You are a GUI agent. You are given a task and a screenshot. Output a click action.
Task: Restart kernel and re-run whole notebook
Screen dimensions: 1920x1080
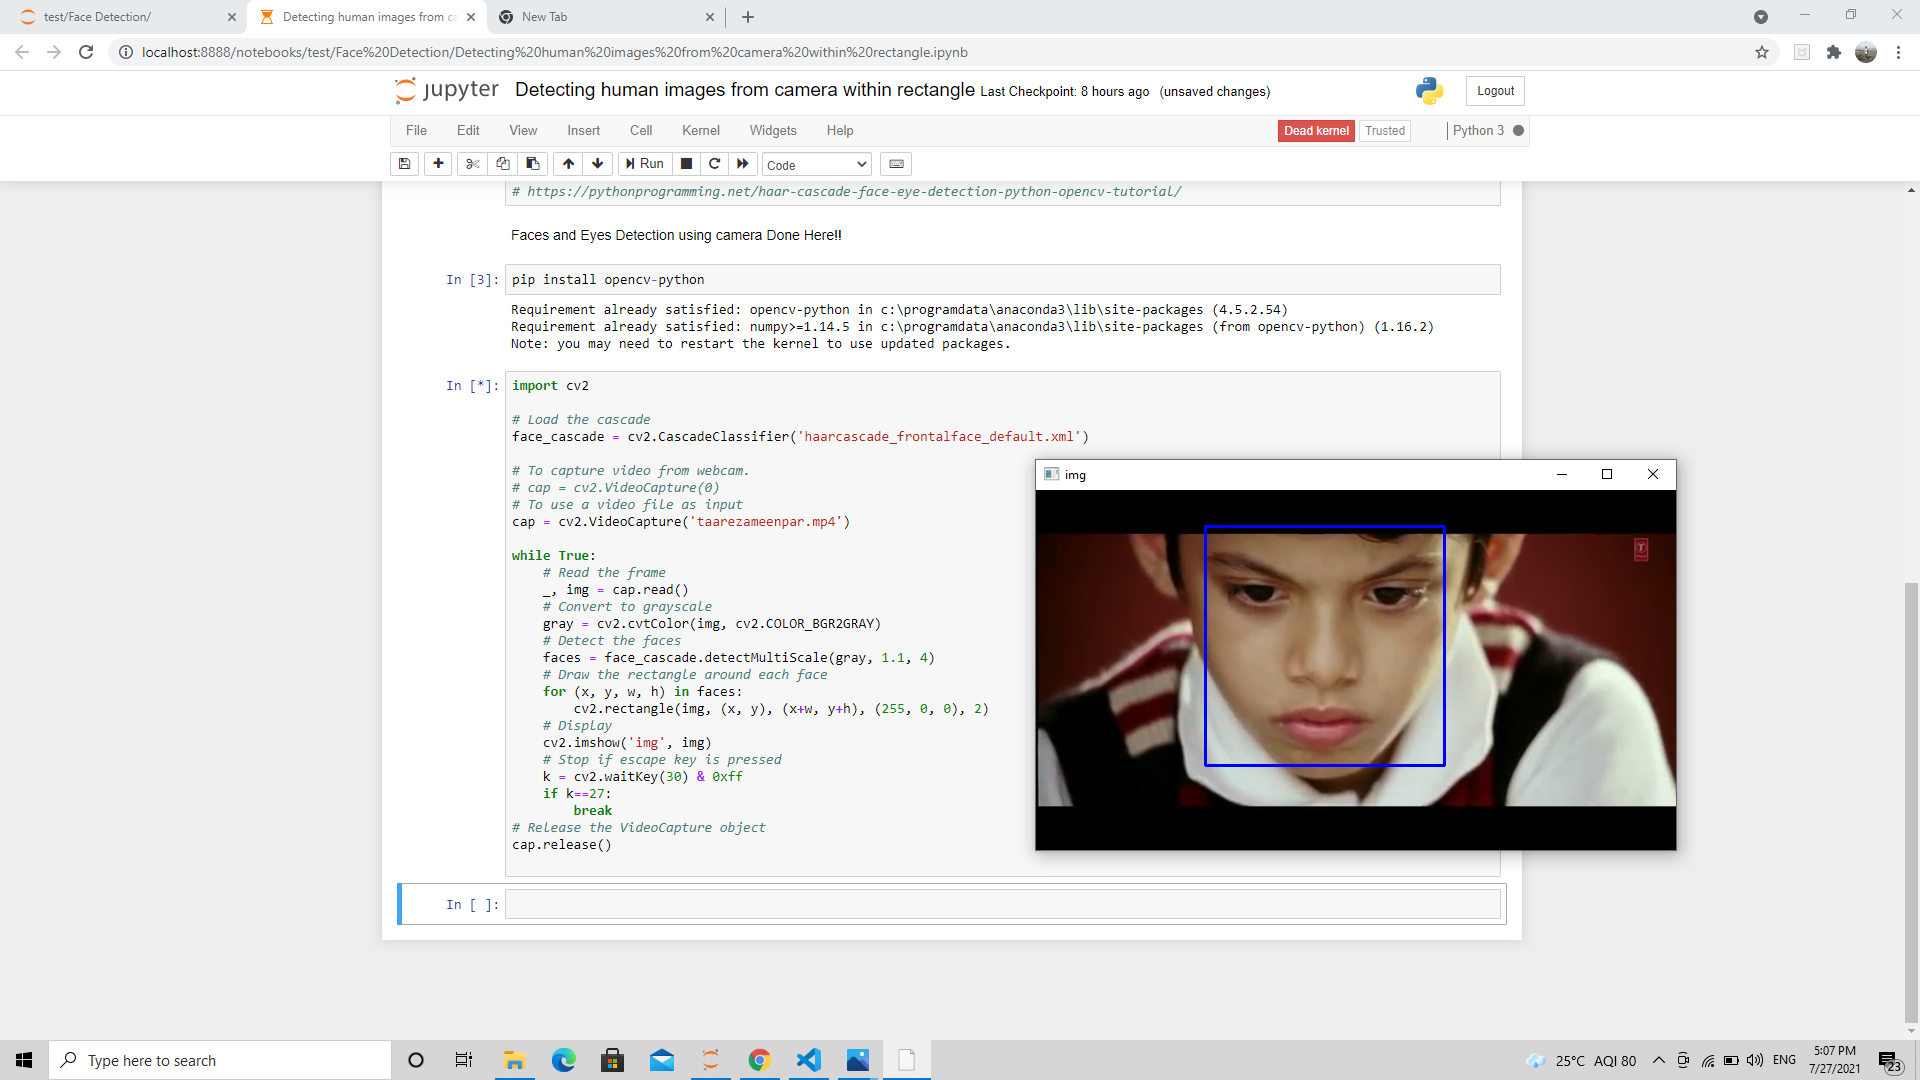(x=743, y=163)
